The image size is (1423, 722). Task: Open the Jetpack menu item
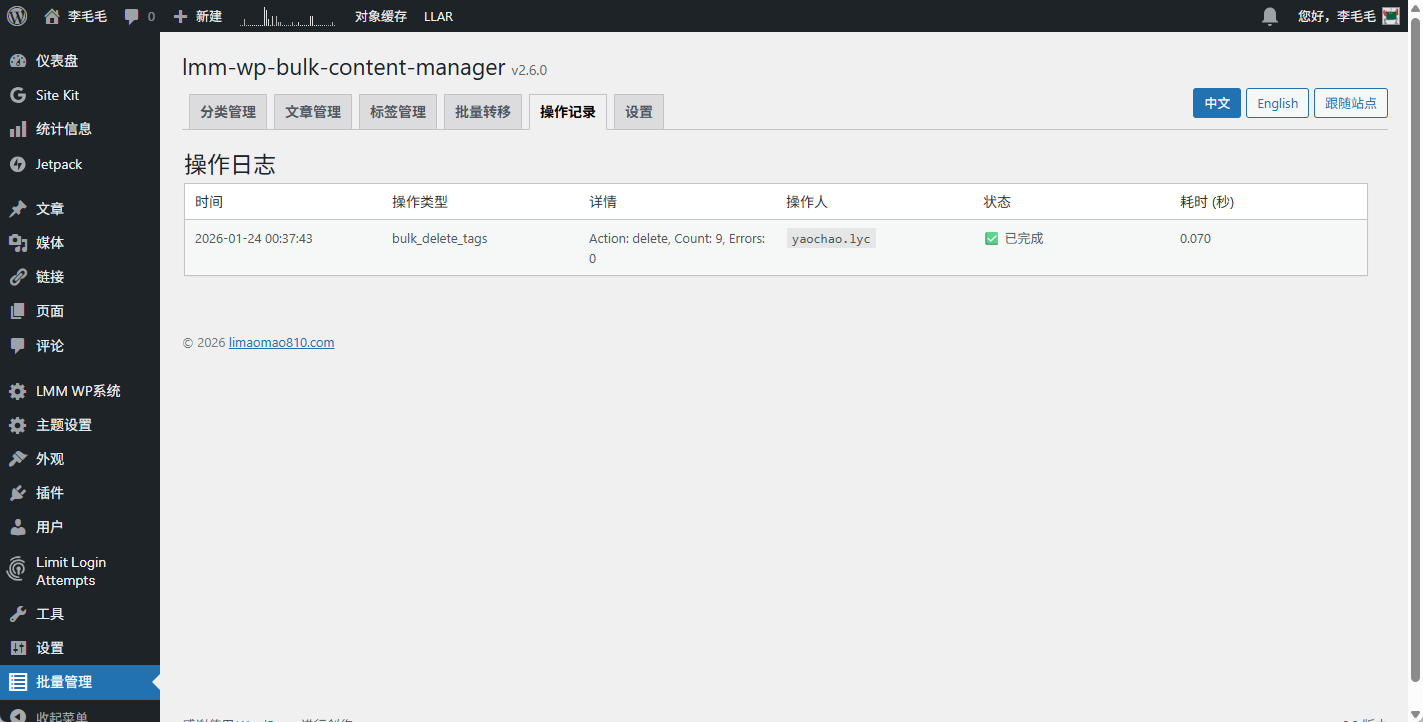[59, 164]
